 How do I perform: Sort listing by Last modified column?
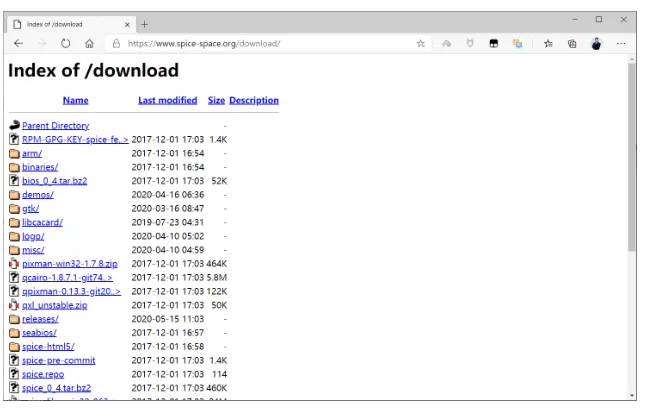pos(167,100)
